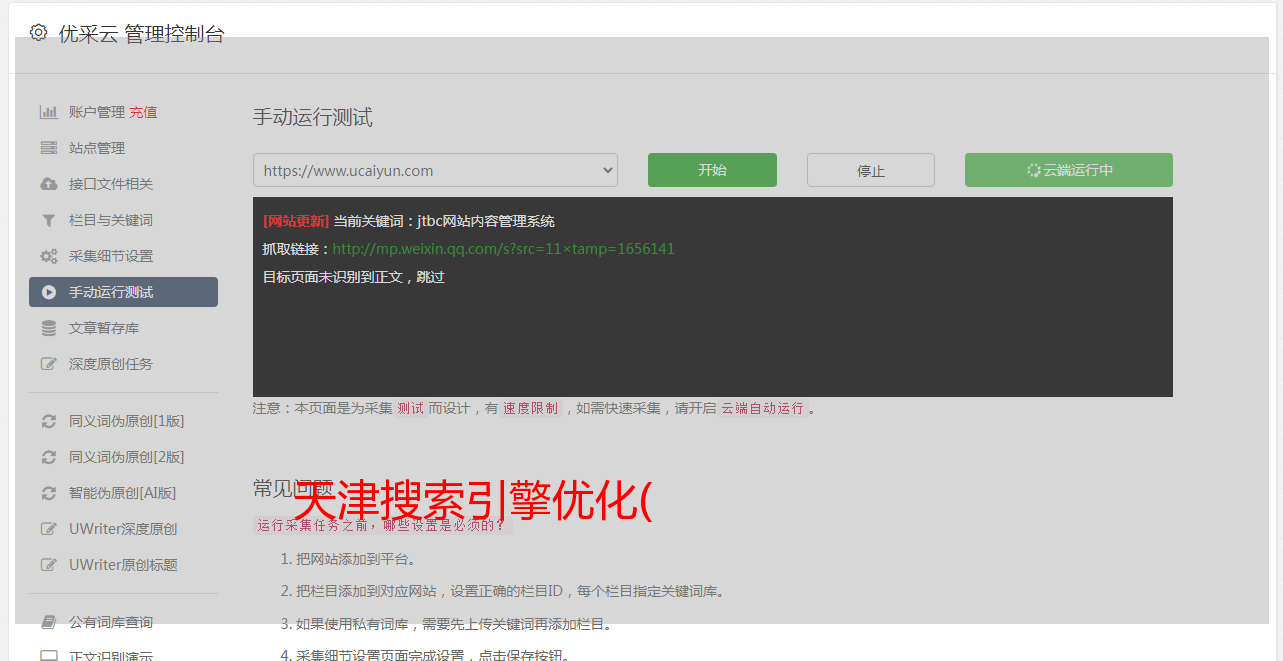Click the green 开始 button
This screenshot has width=1283, height=661.
pos(712,170)
